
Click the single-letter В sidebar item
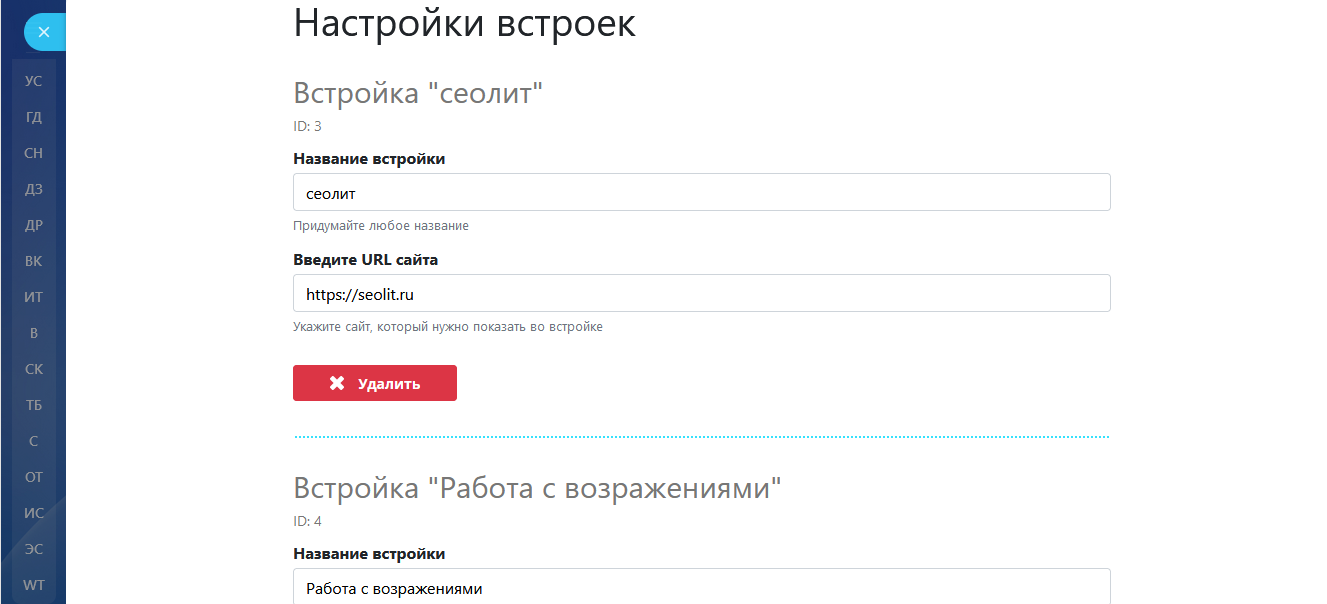click(x=34, y=333)
